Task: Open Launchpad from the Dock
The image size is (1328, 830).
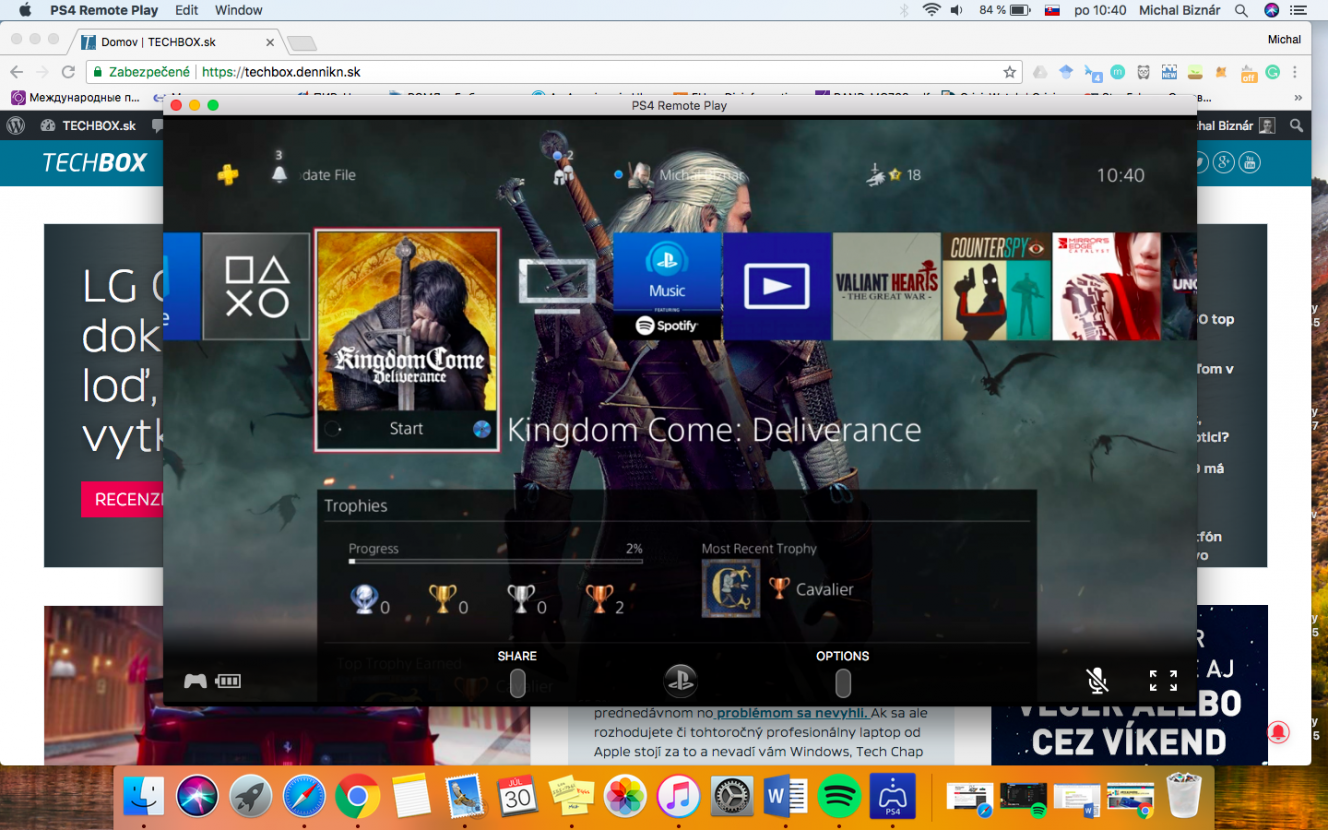Action: pos(250,797)
